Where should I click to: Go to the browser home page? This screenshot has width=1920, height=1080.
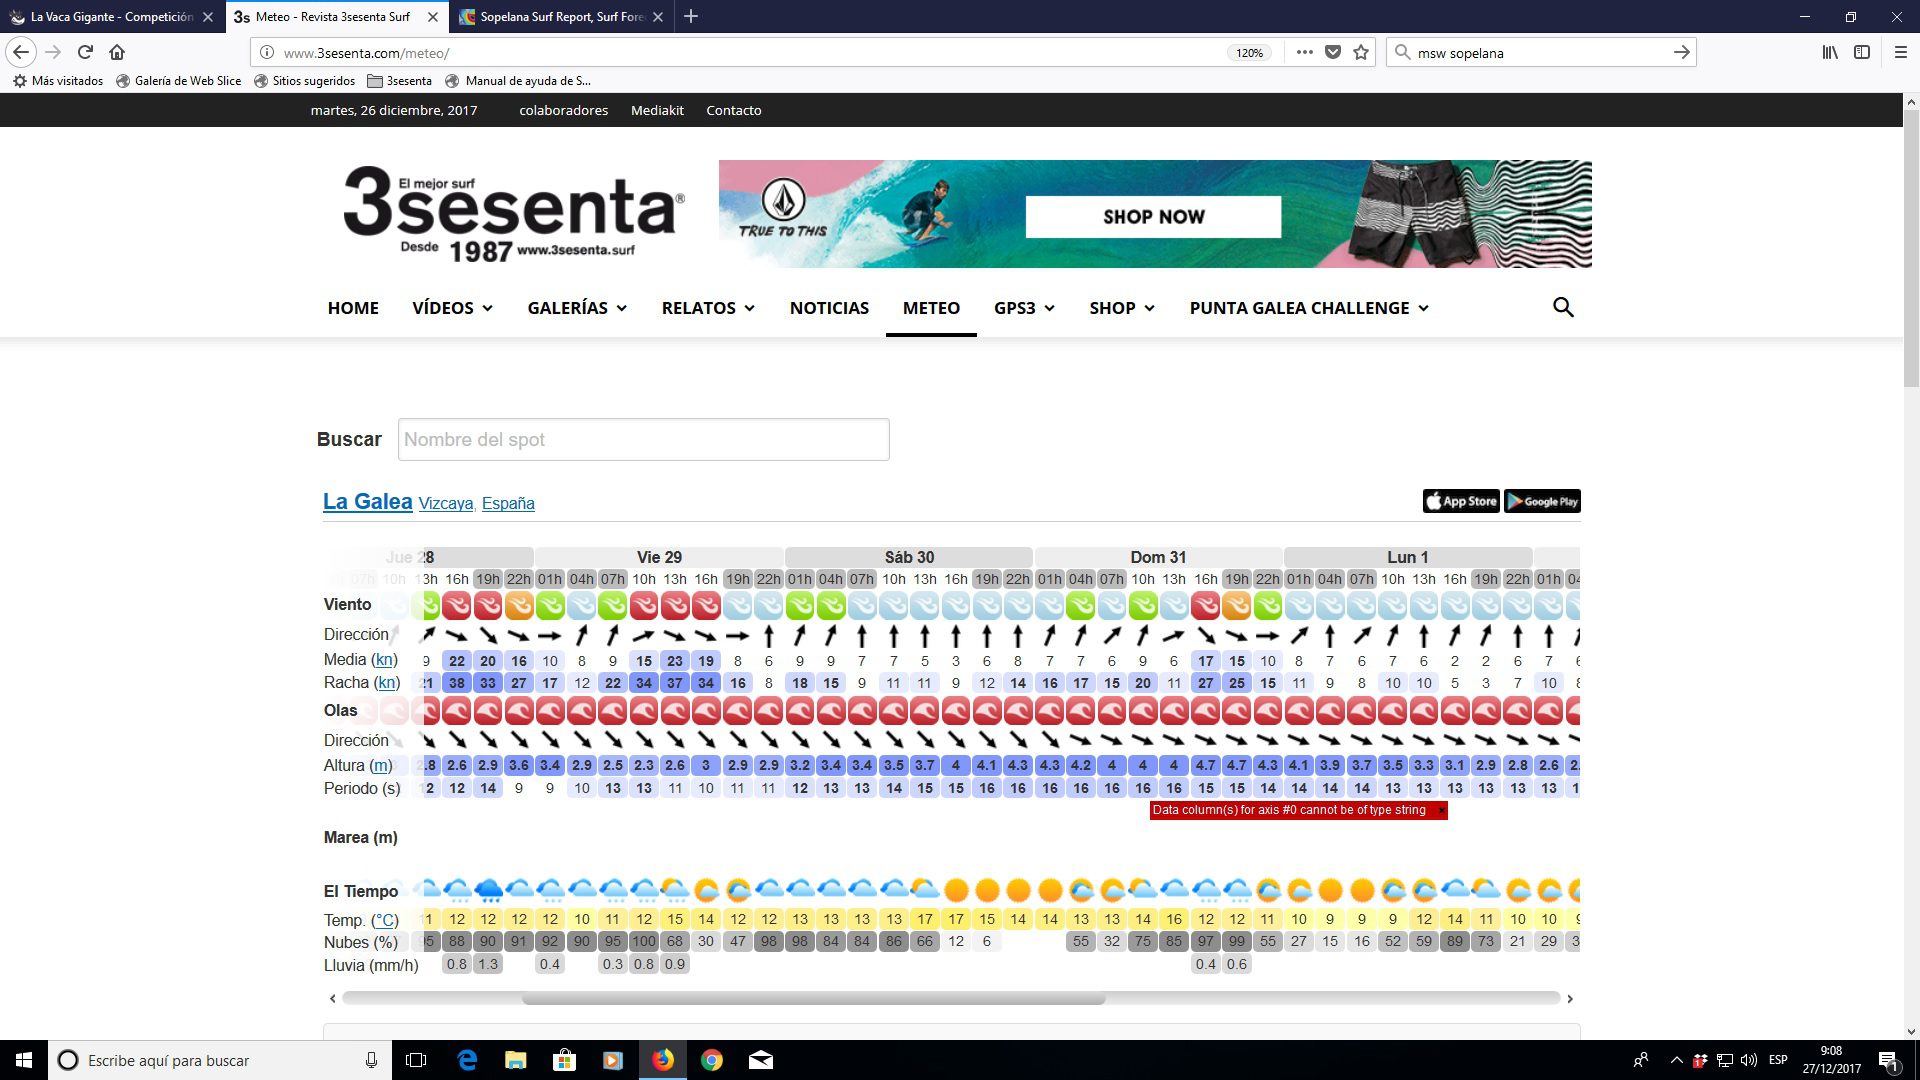point(117,52)
